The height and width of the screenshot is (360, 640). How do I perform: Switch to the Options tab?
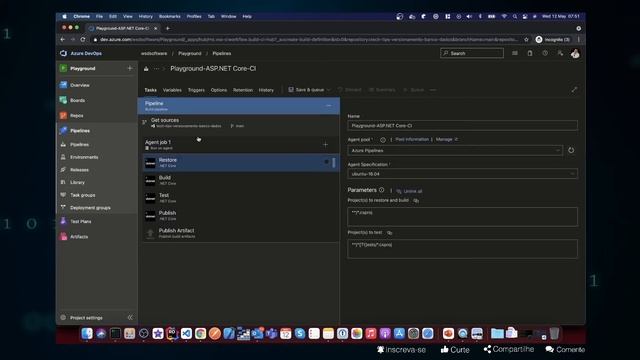218,90
